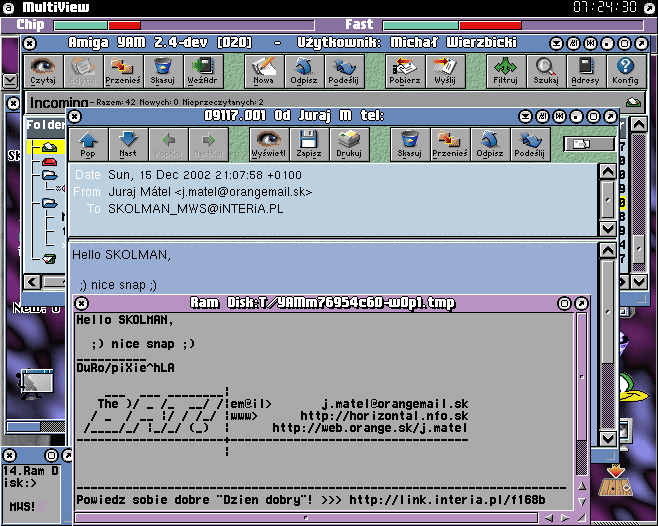Screen dimensions: 658x526
Task: Click the header scroll down arrow
Action: coord(608,229)
